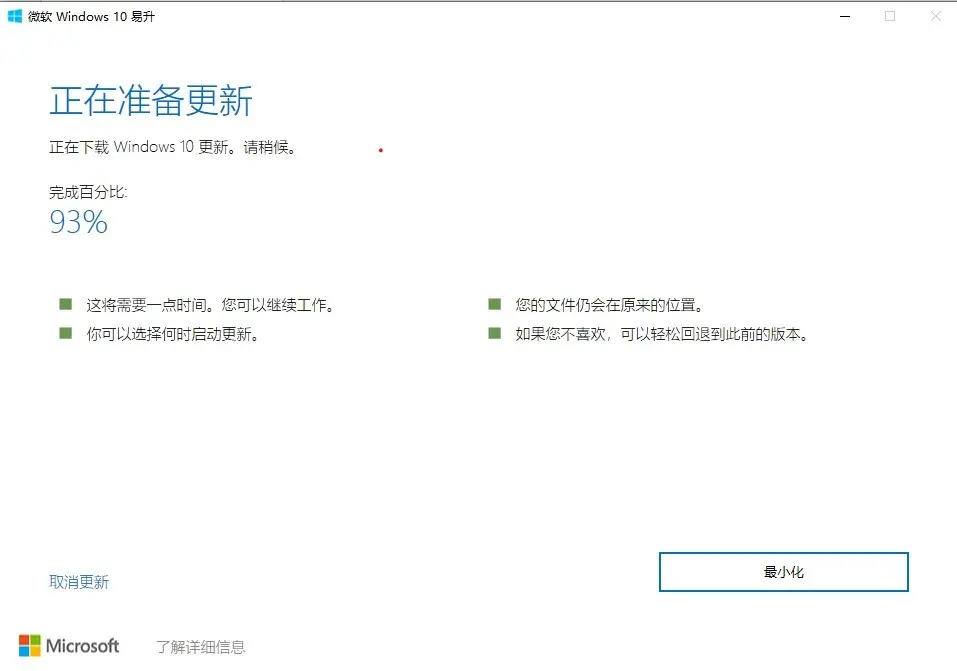Click the 最小化 button

(x=784, y=572)
